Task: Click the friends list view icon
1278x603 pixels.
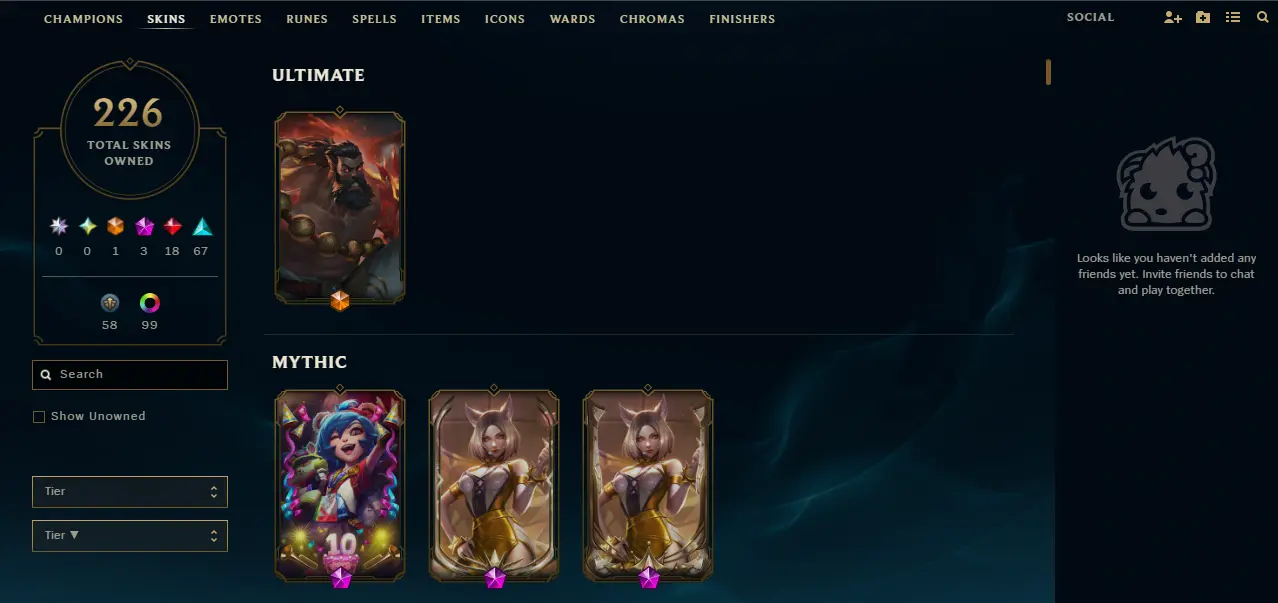Action: 1233,18
